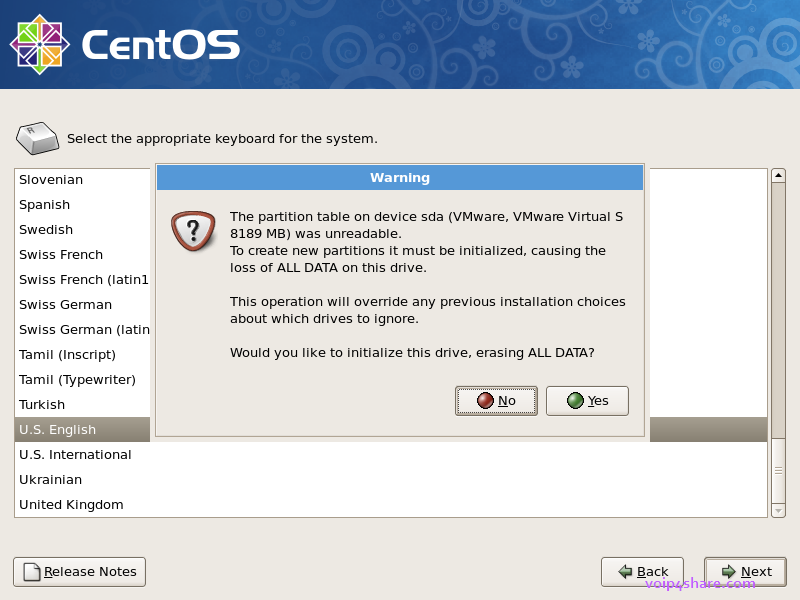Select No to refuse drive initialization

[x=496, y=400]
